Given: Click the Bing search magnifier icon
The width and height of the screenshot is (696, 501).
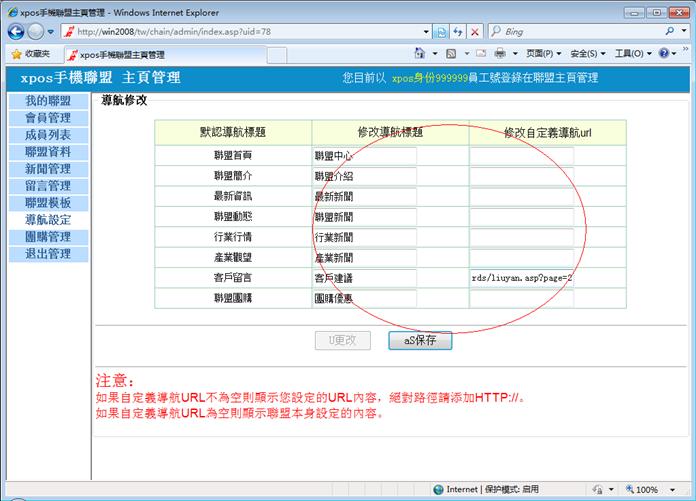Looking at the screenshot, I should (670, 32).
